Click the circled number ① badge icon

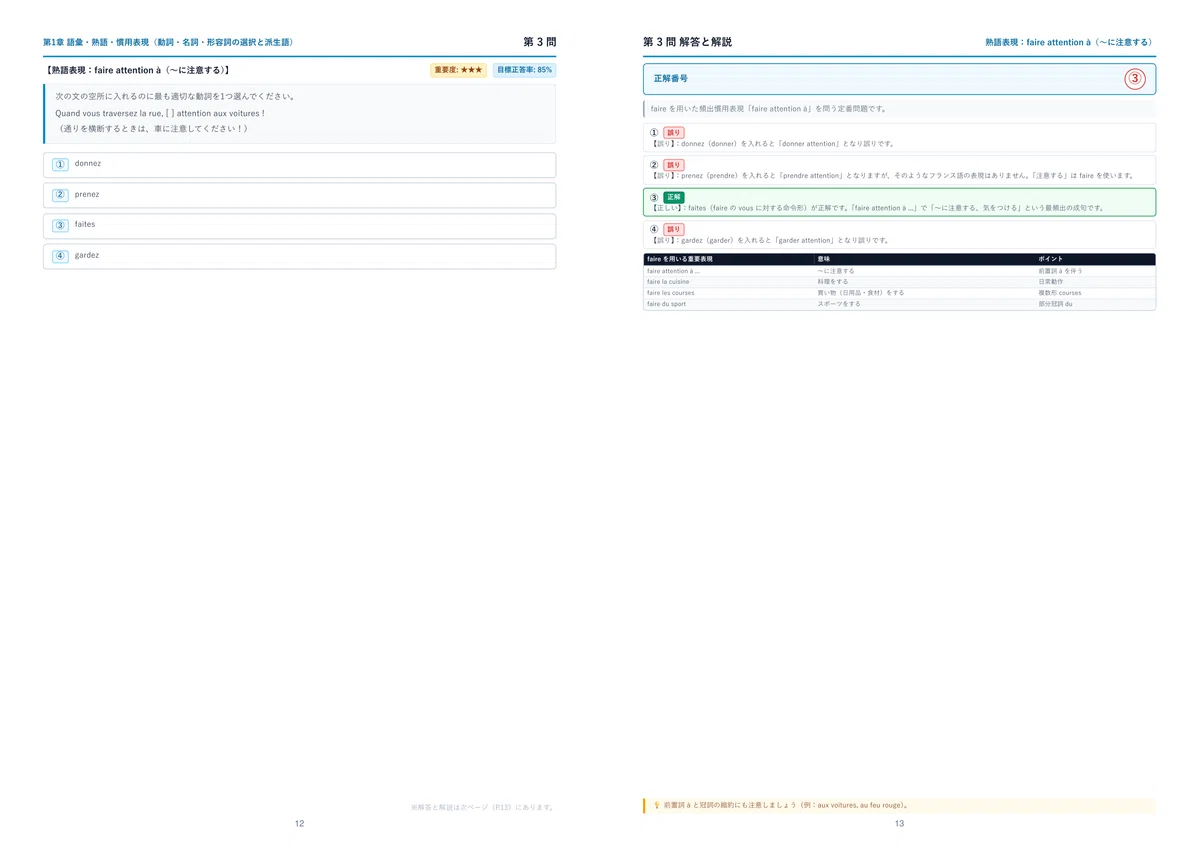pos(60,164)
